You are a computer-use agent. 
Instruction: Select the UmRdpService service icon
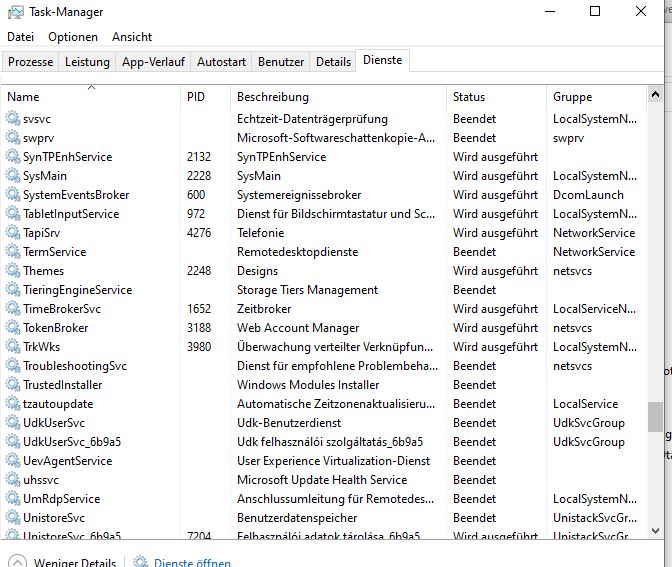(13, 499)
